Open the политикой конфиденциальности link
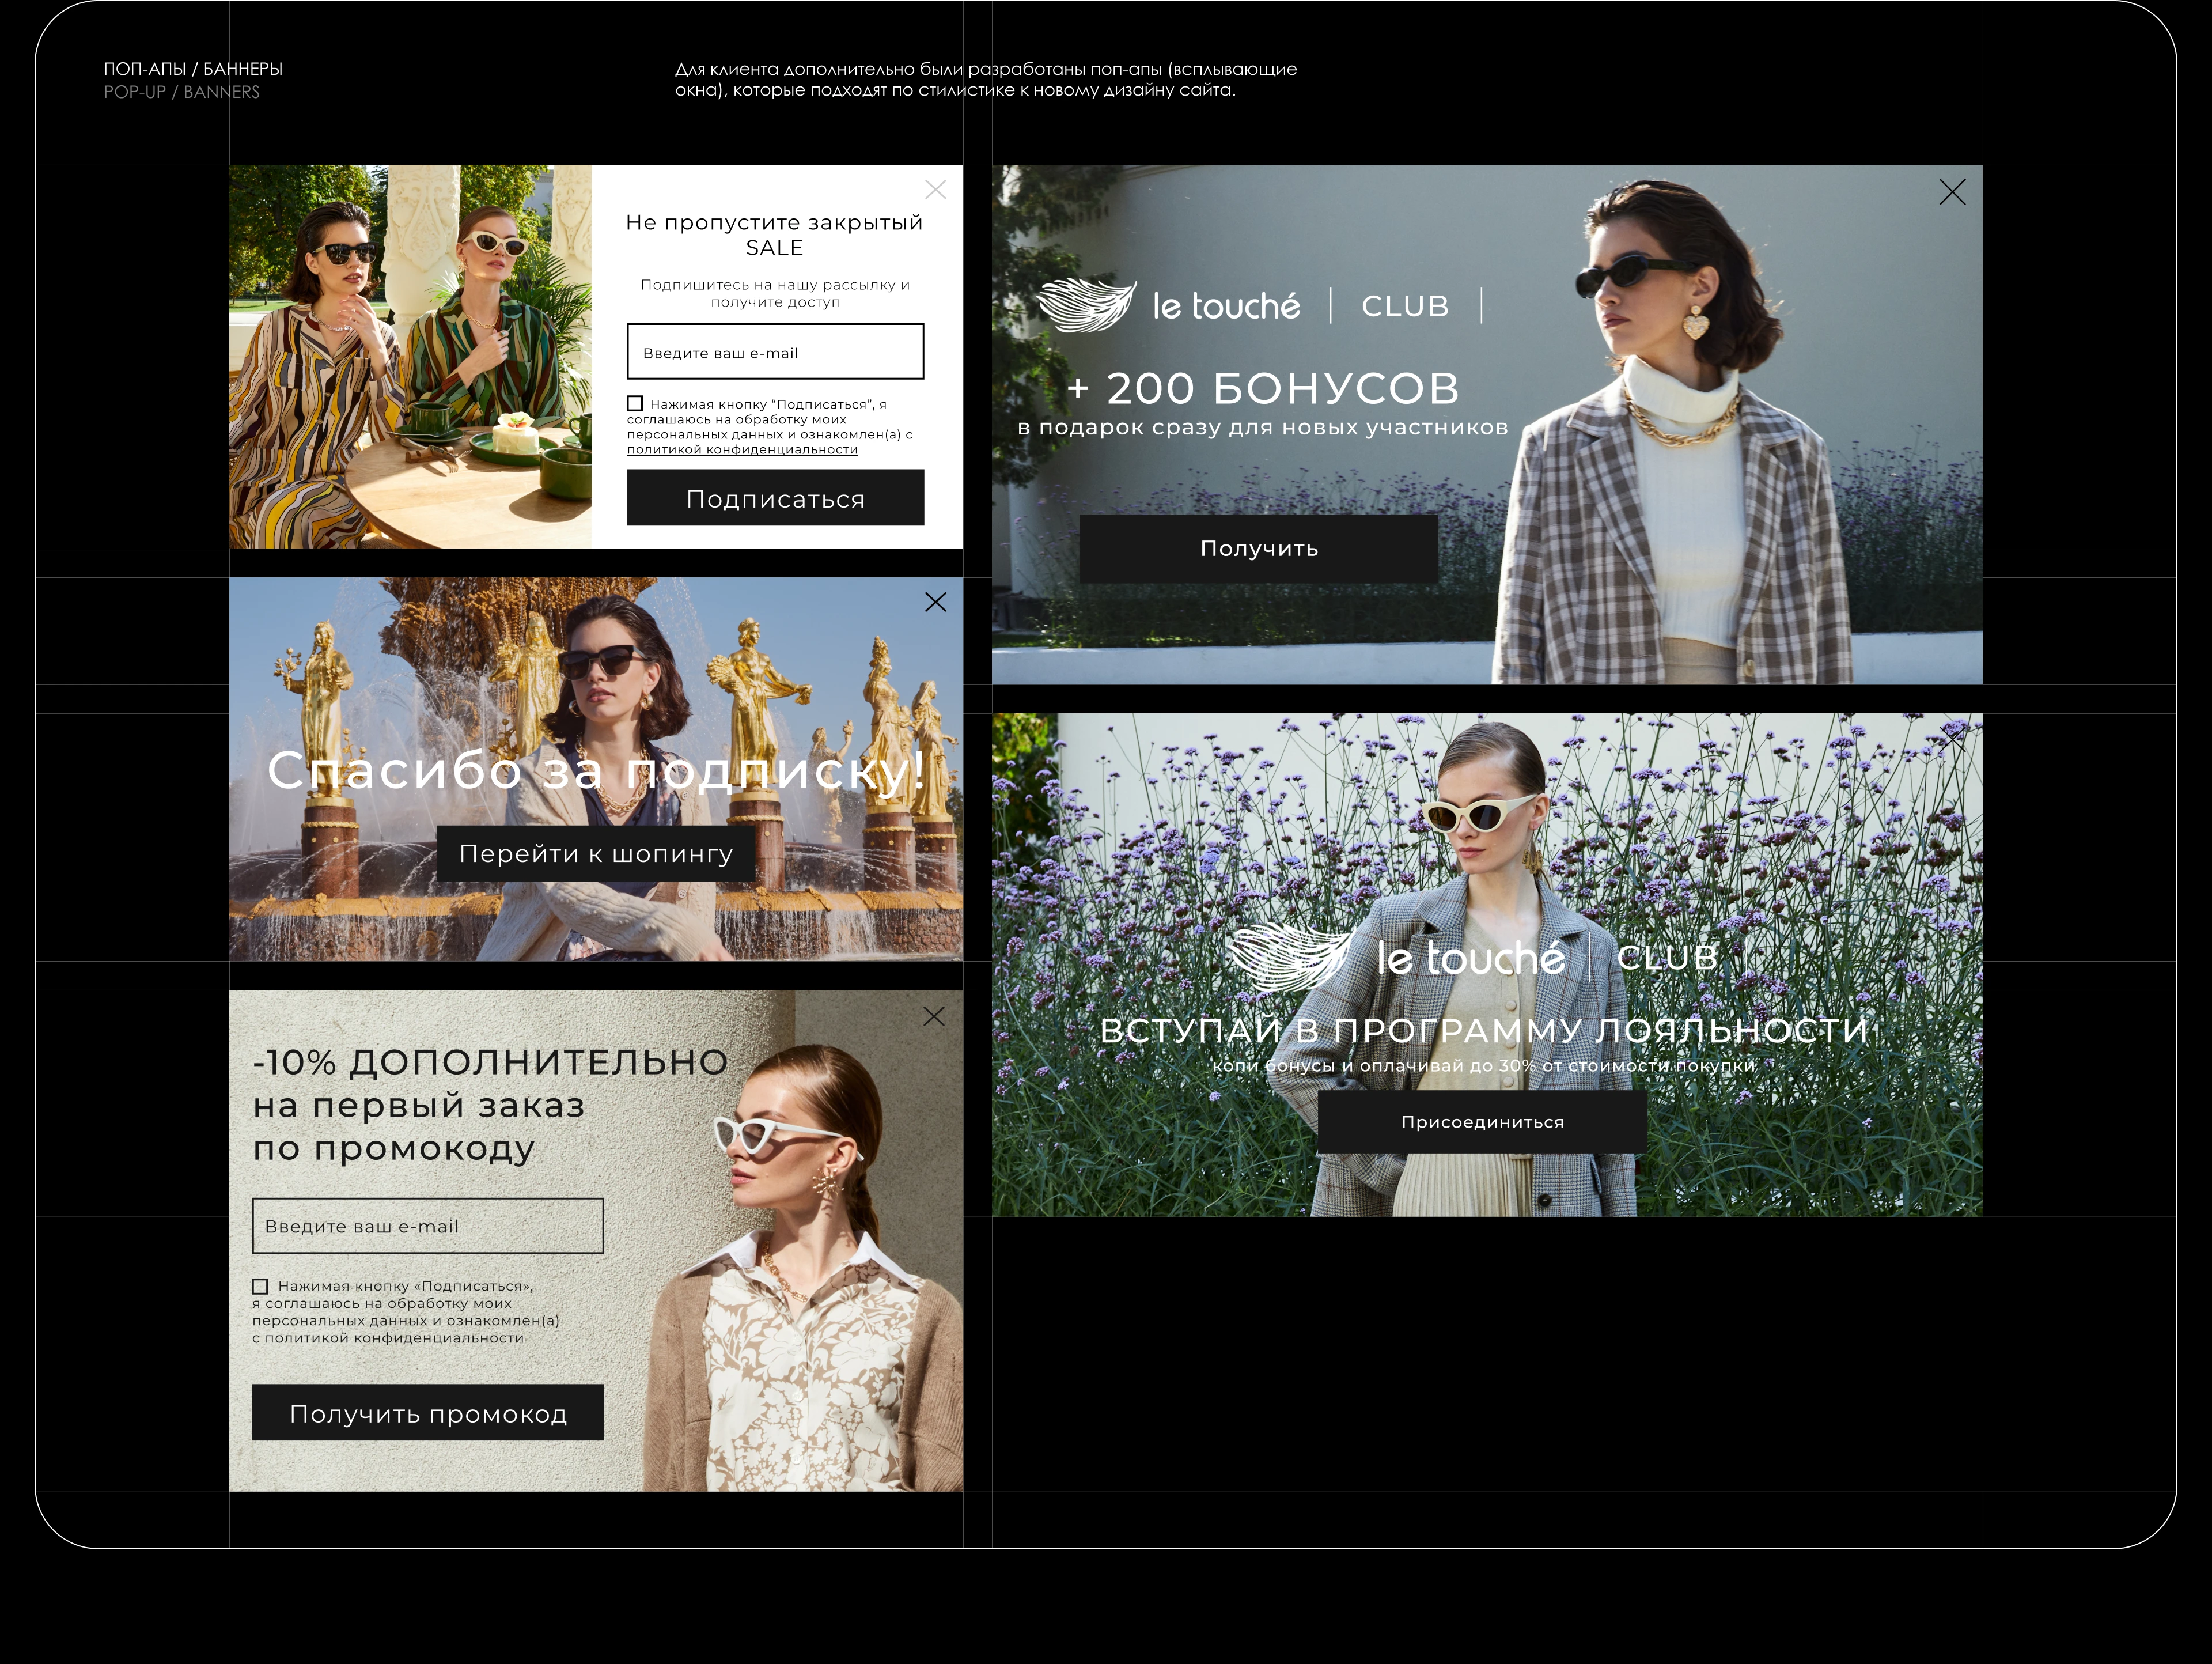 click(742, 450)
